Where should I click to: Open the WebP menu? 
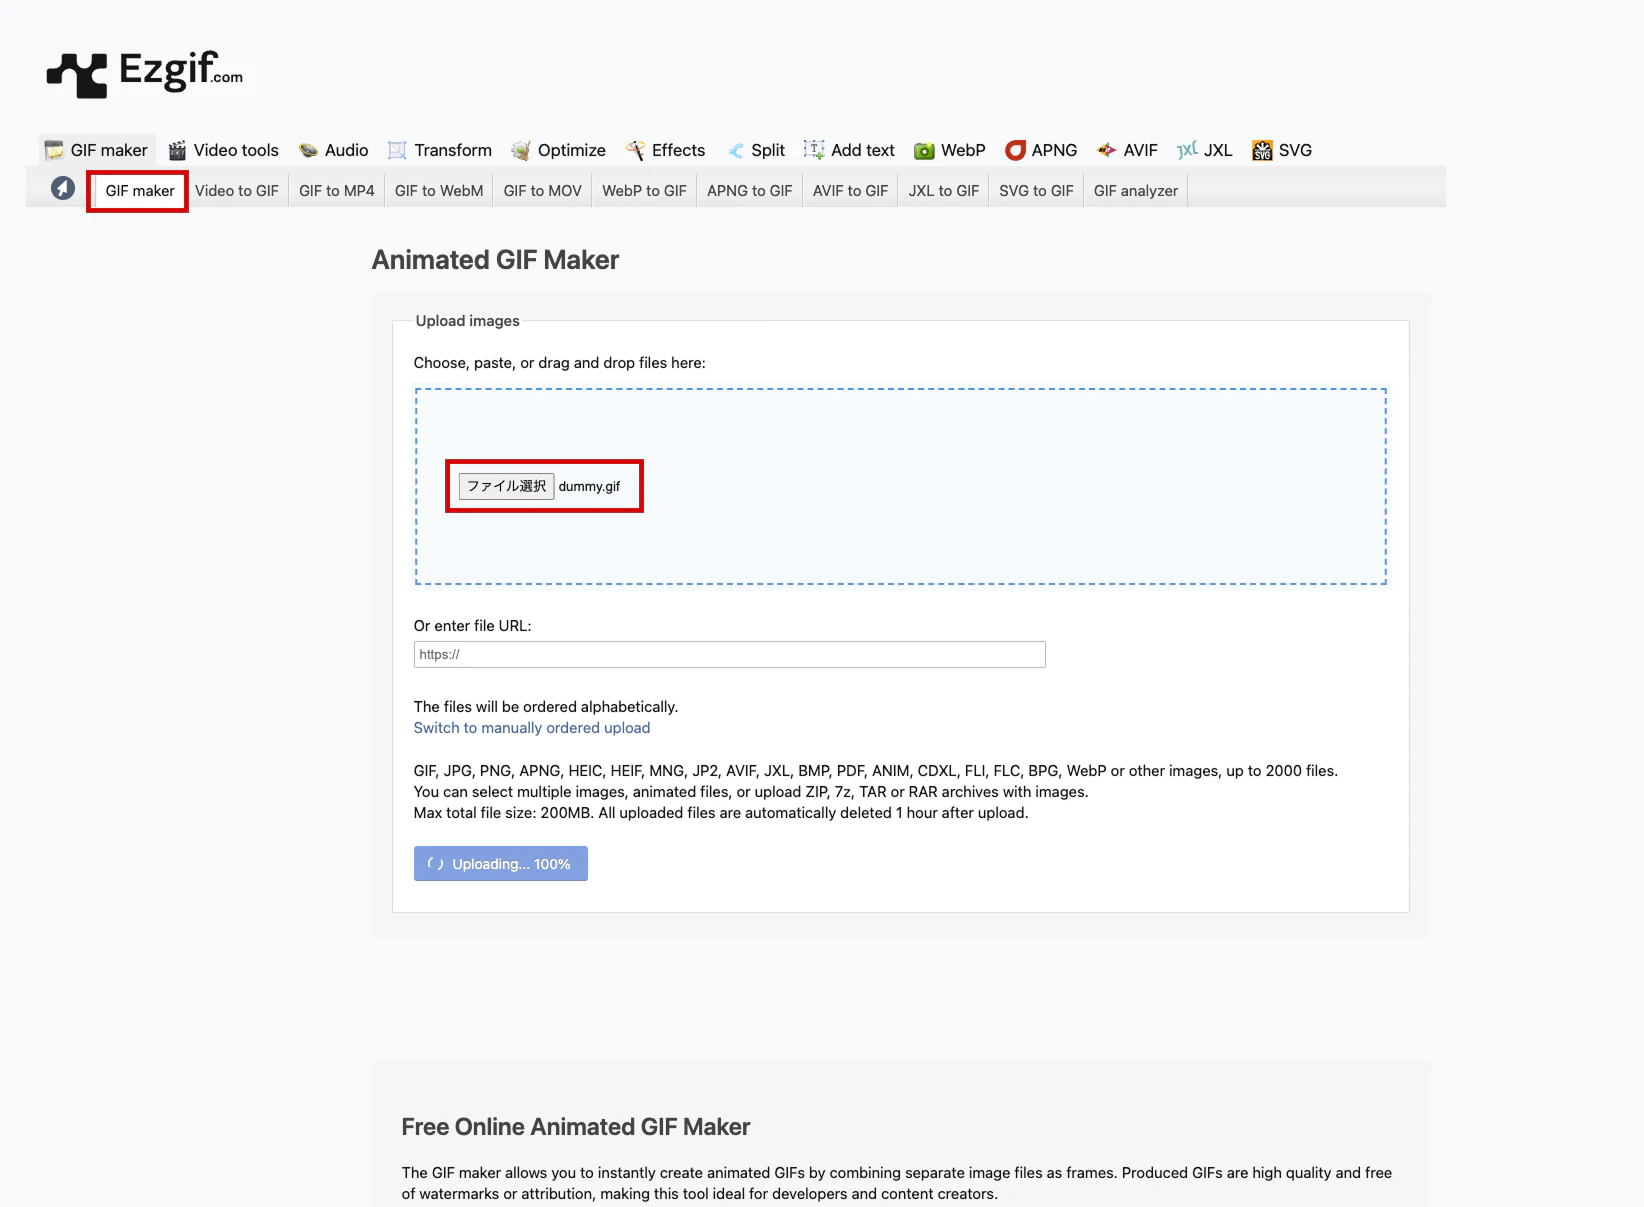(x=950, y=150)
